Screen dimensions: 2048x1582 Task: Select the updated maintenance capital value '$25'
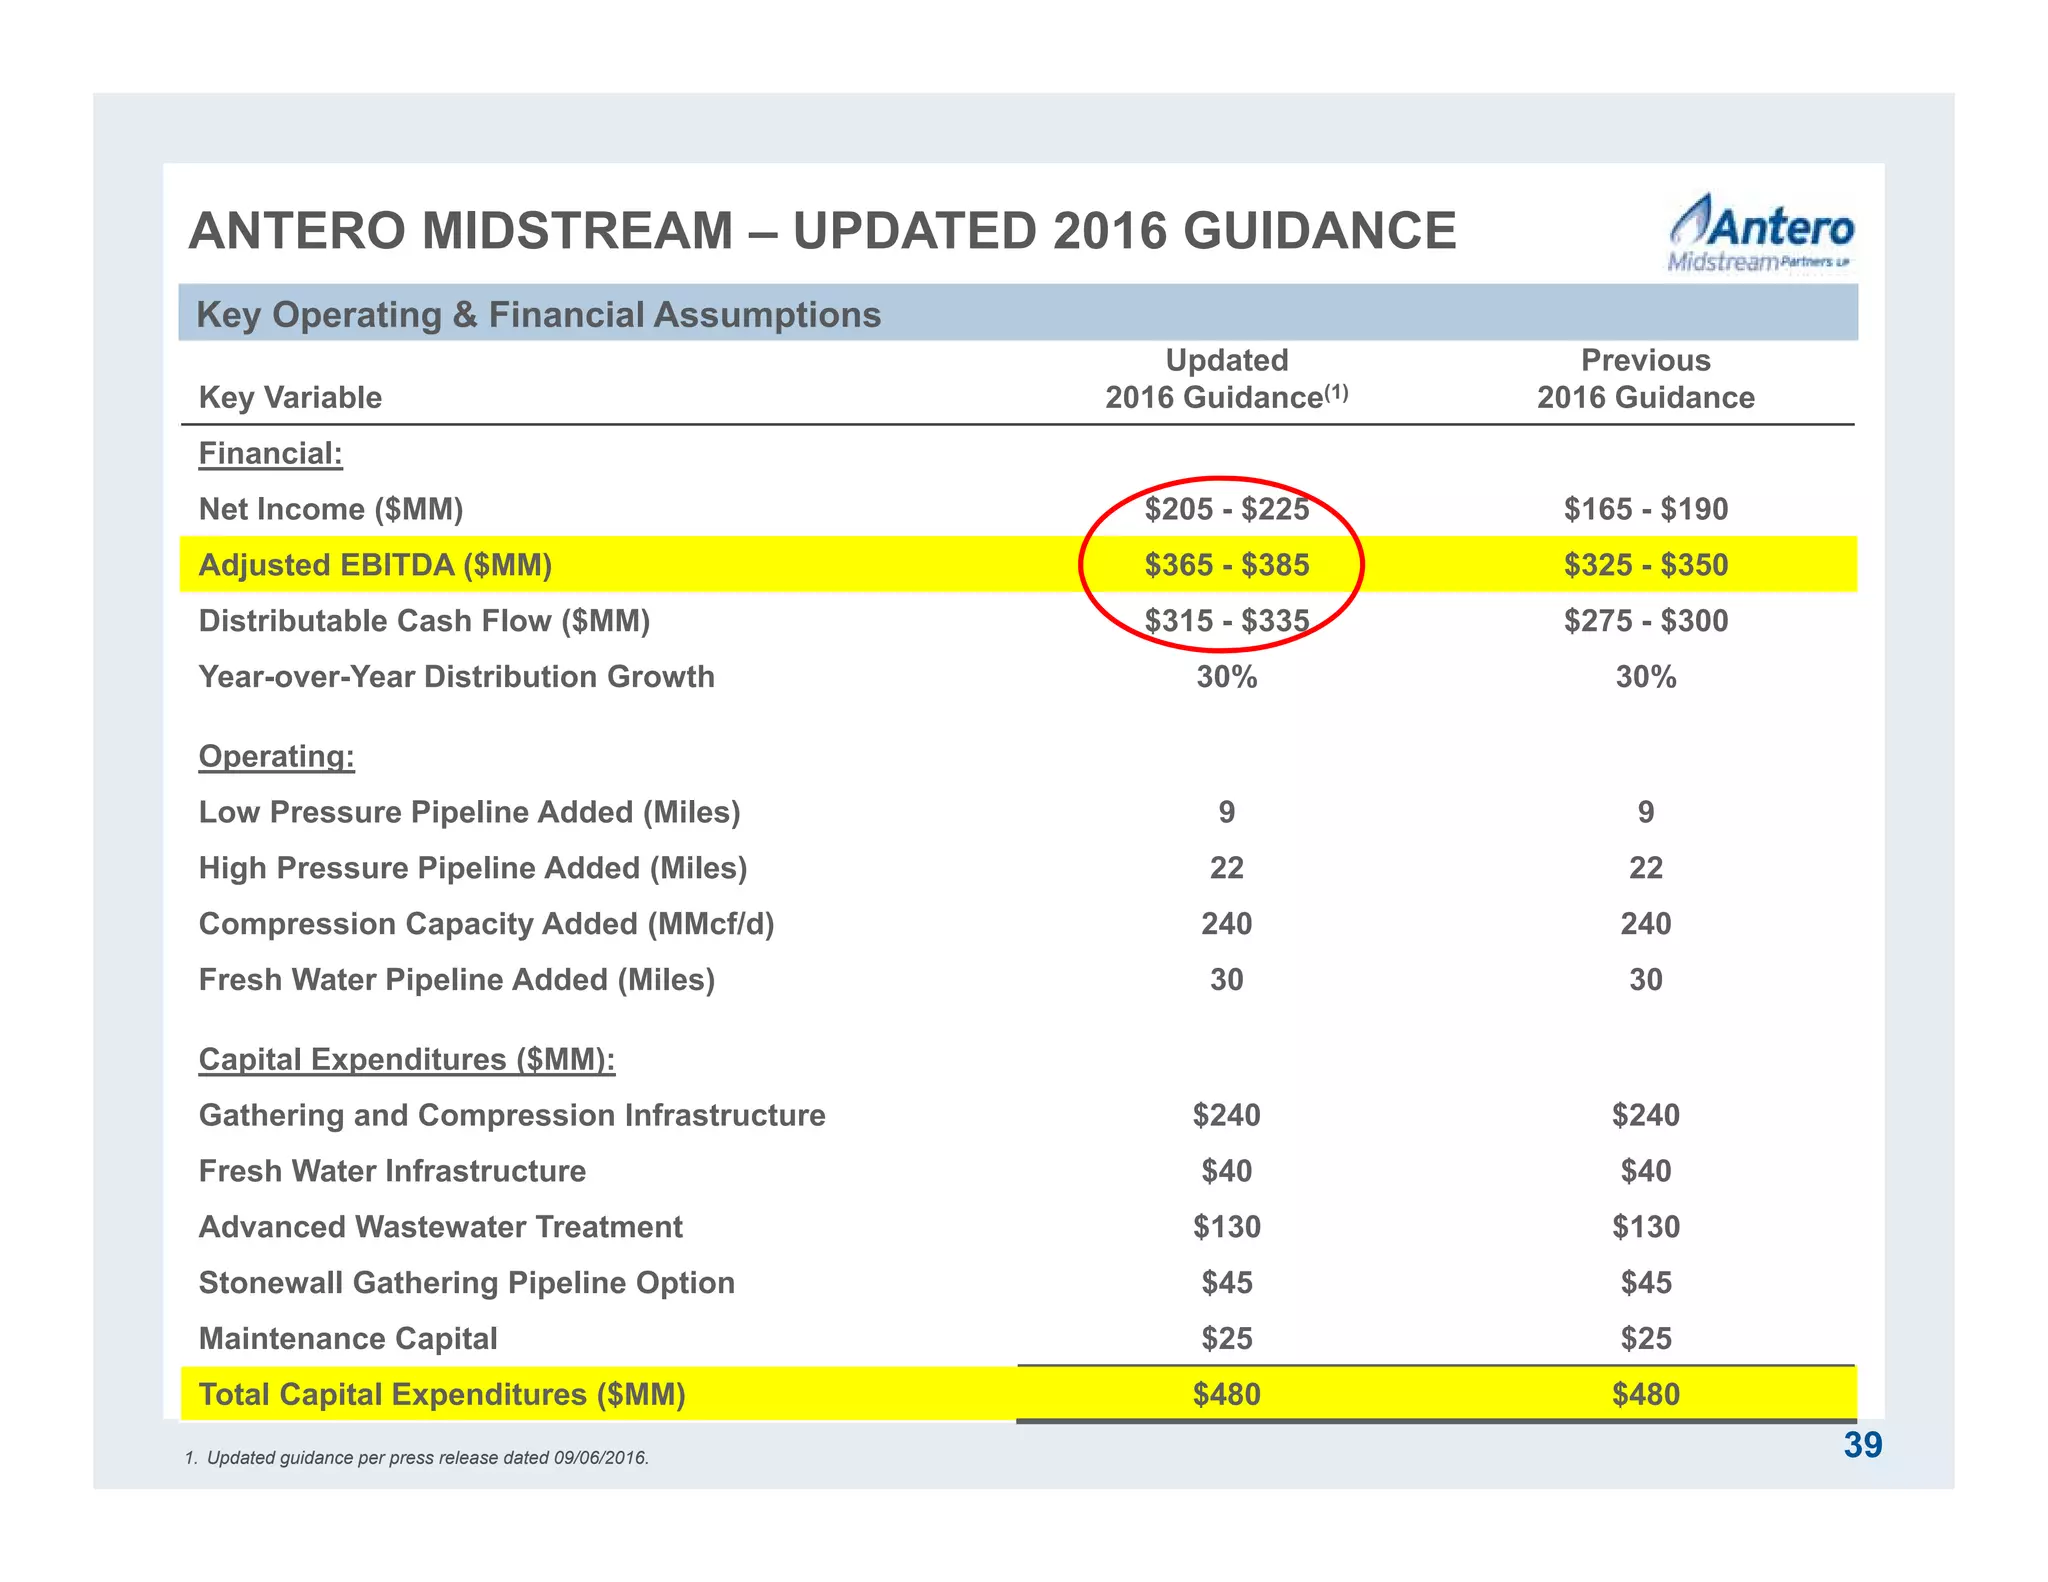point(1227,1339)
